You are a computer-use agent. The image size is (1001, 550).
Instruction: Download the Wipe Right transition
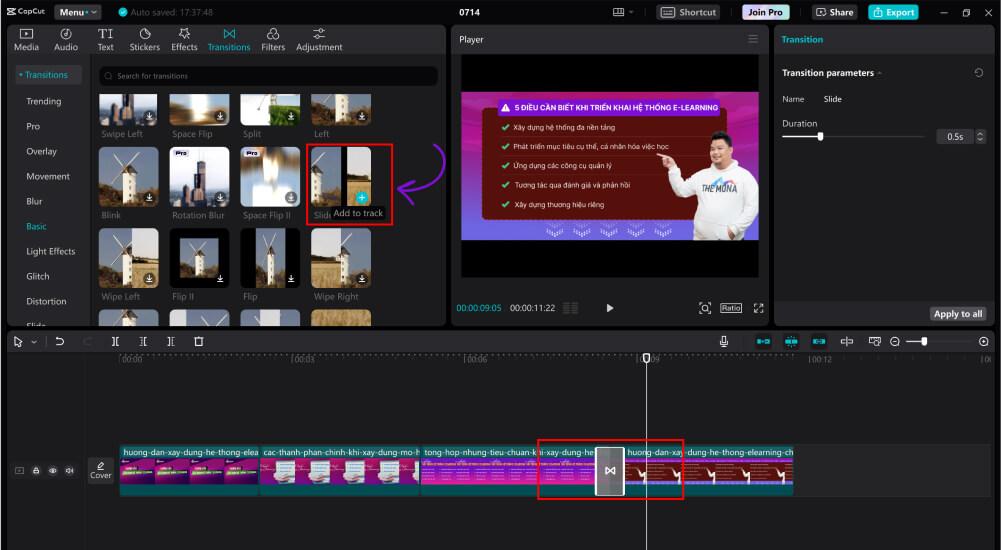coord(362,278)
